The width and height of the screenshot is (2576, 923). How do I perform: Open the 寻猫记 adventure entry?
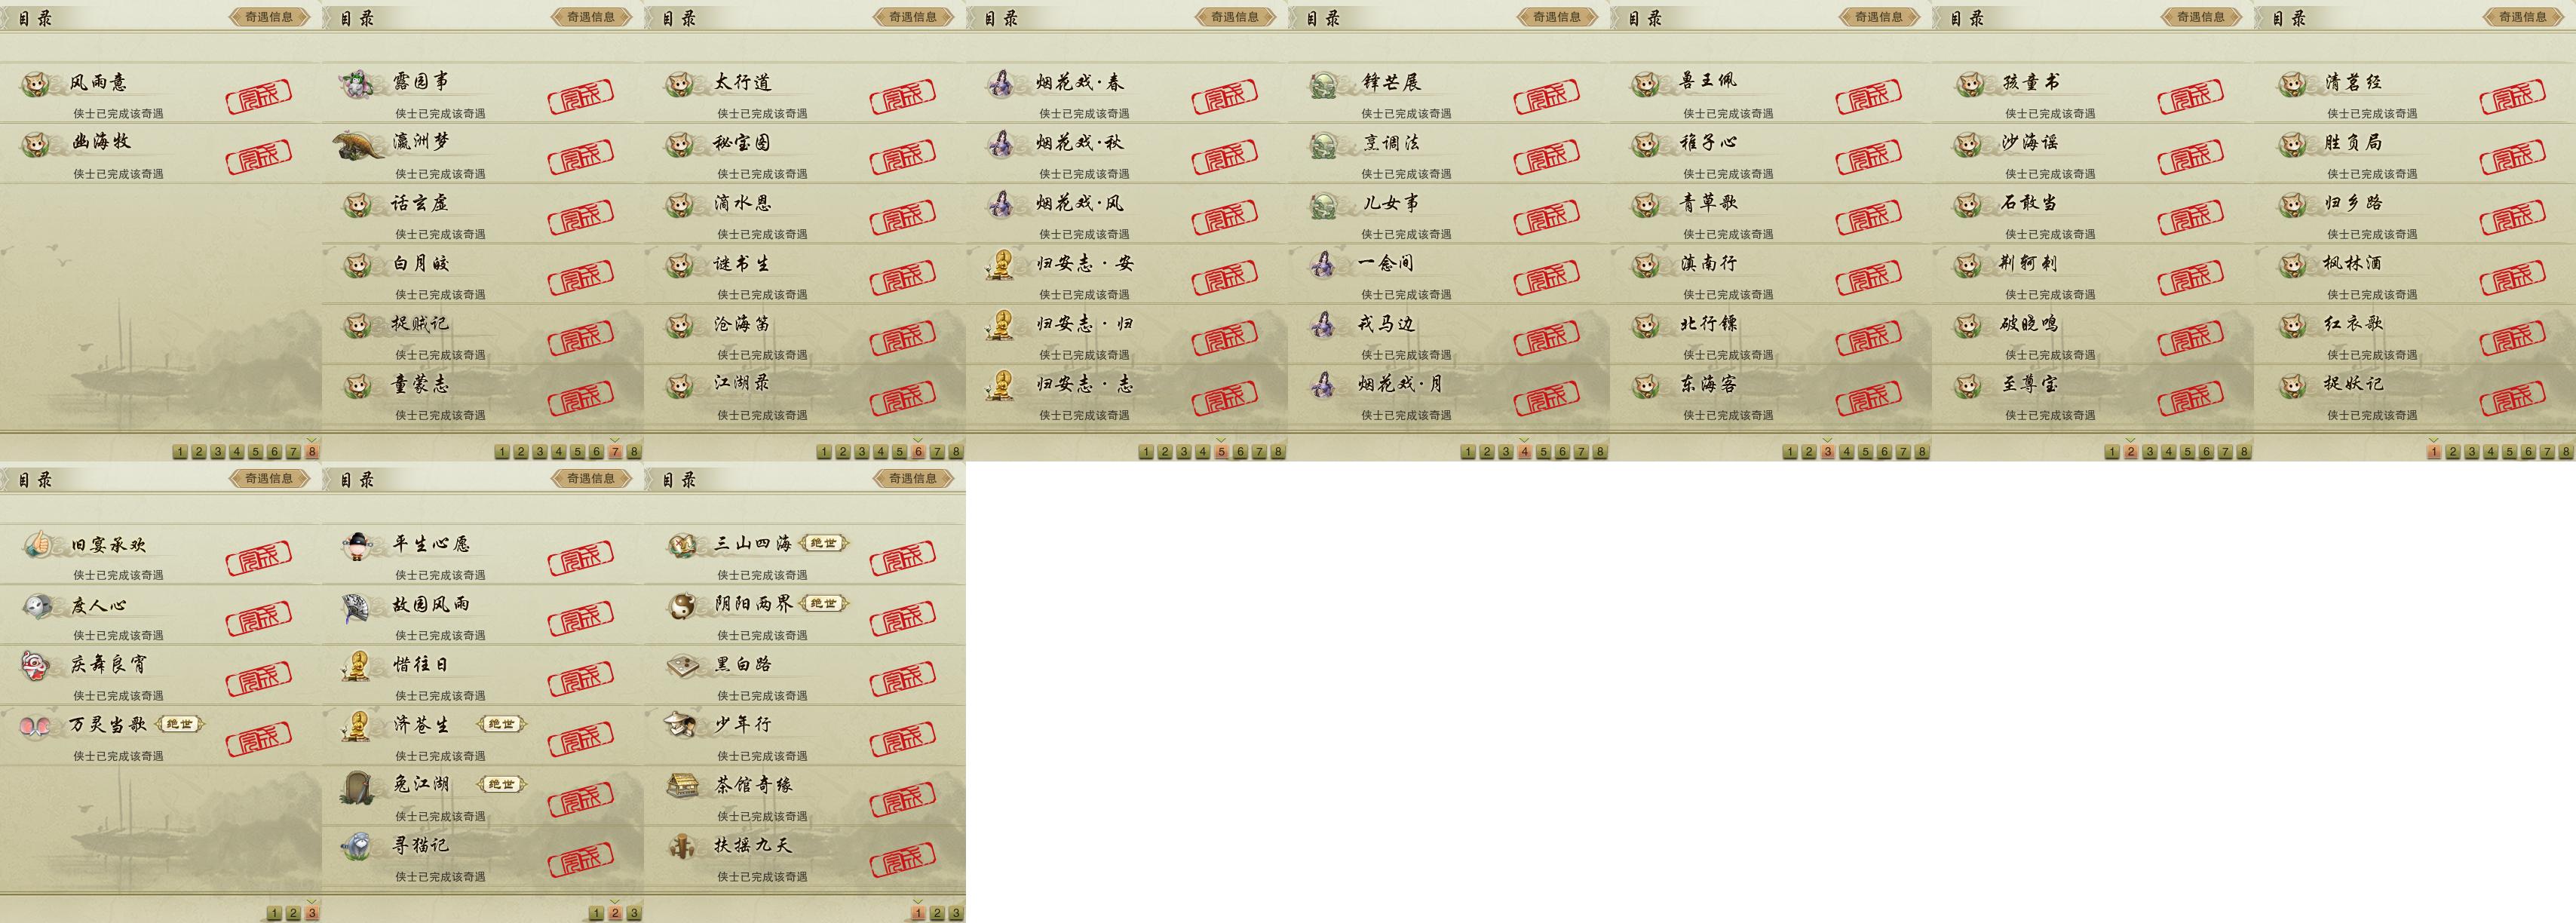click(x=483, y=856)
